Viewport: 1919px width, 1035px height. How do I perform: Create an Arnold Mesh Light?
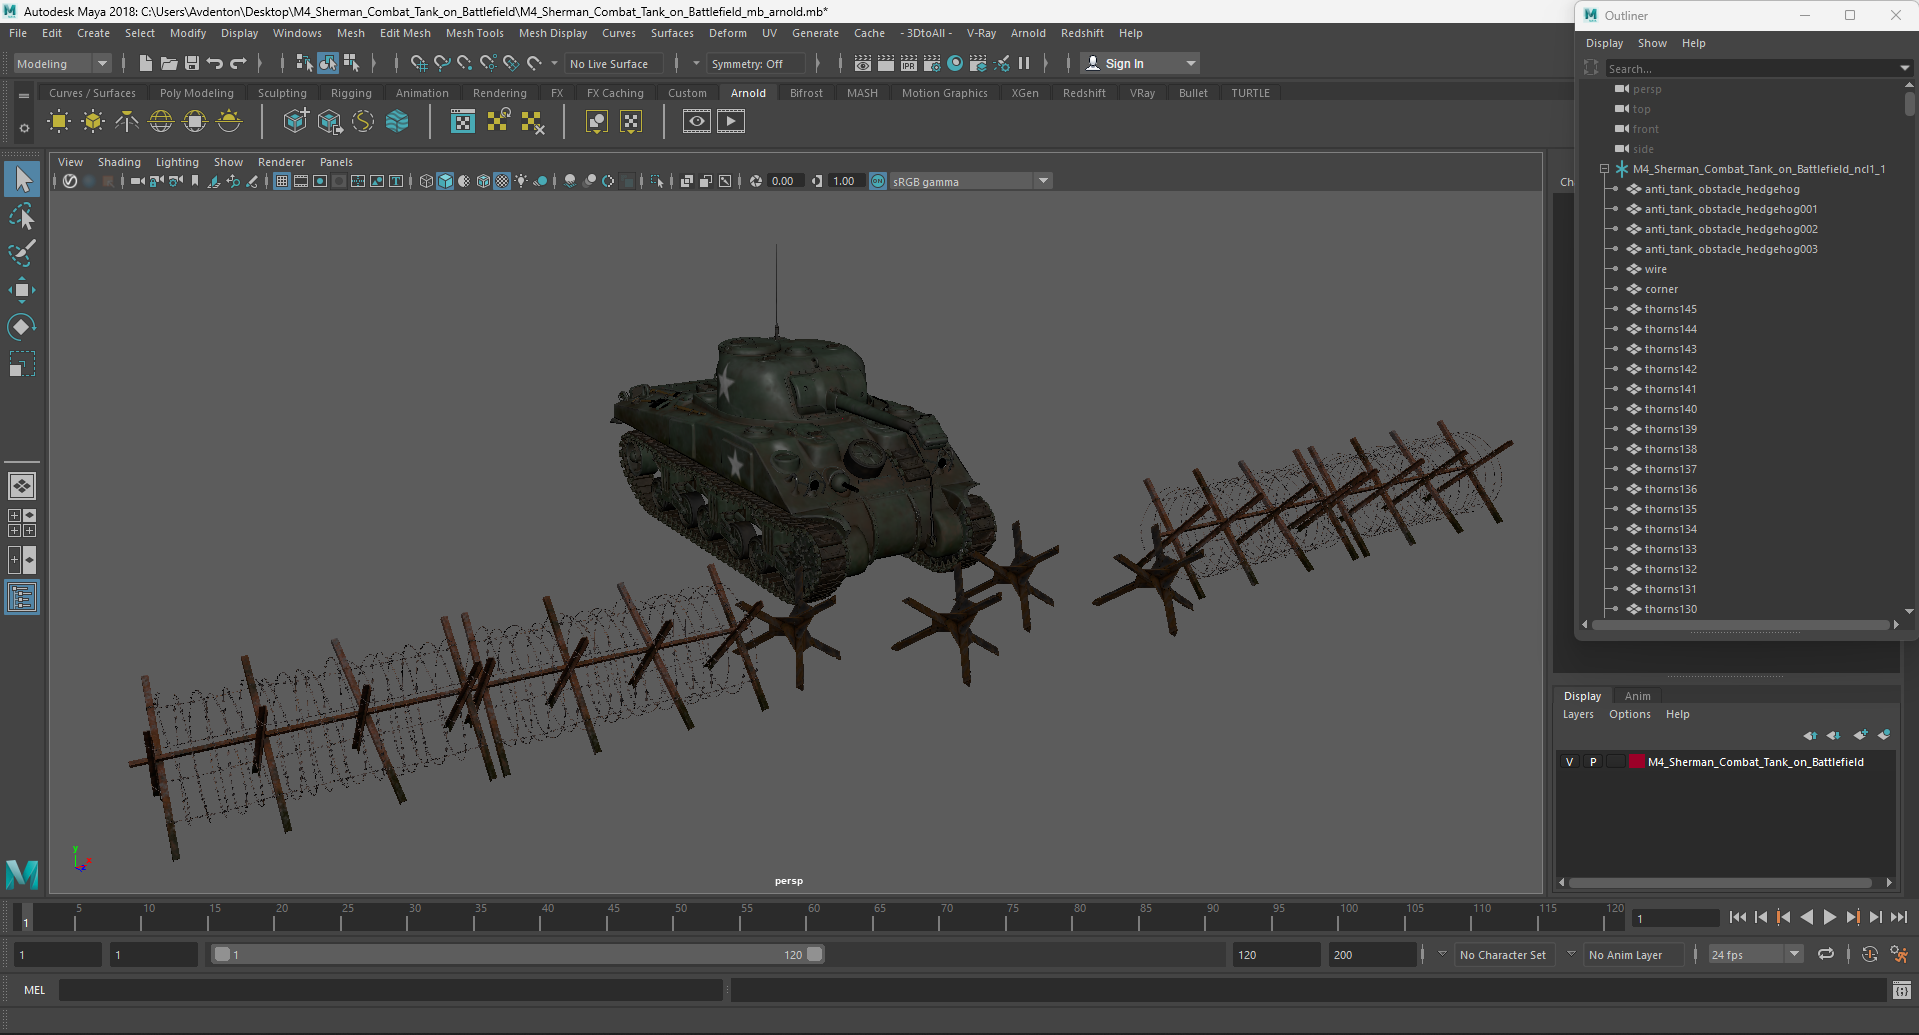click(x=93, y=122)
